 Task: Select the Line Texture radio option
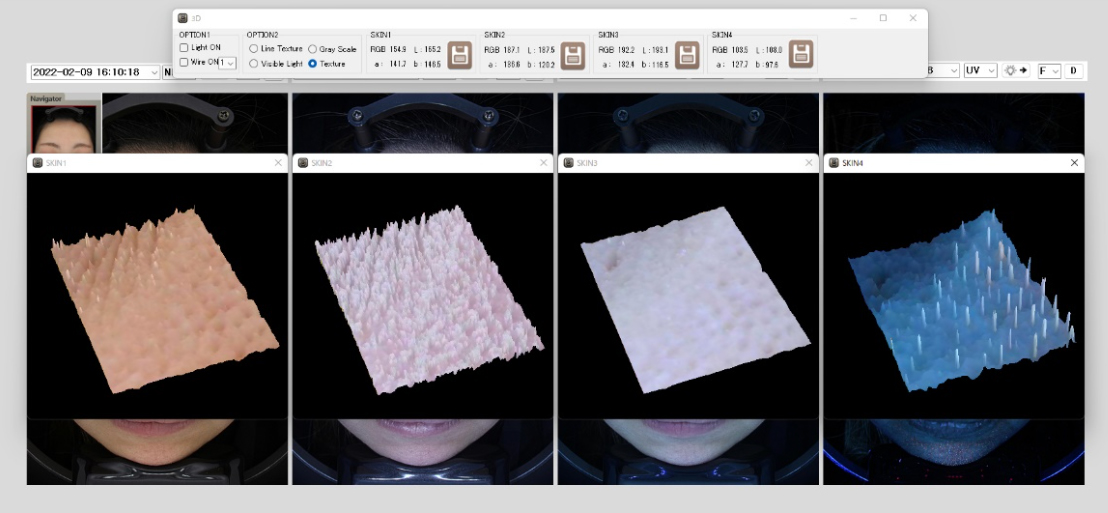(254, 49)
